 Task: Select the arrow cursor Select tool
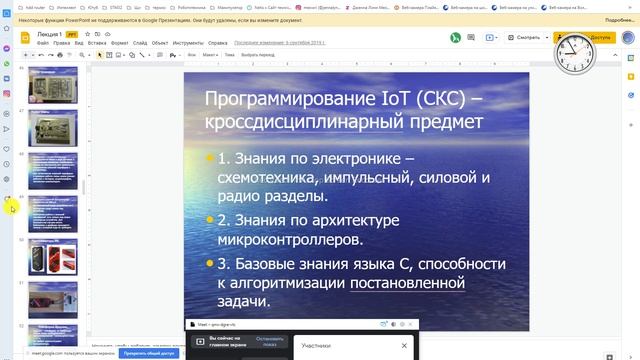(x=100, y=55)
